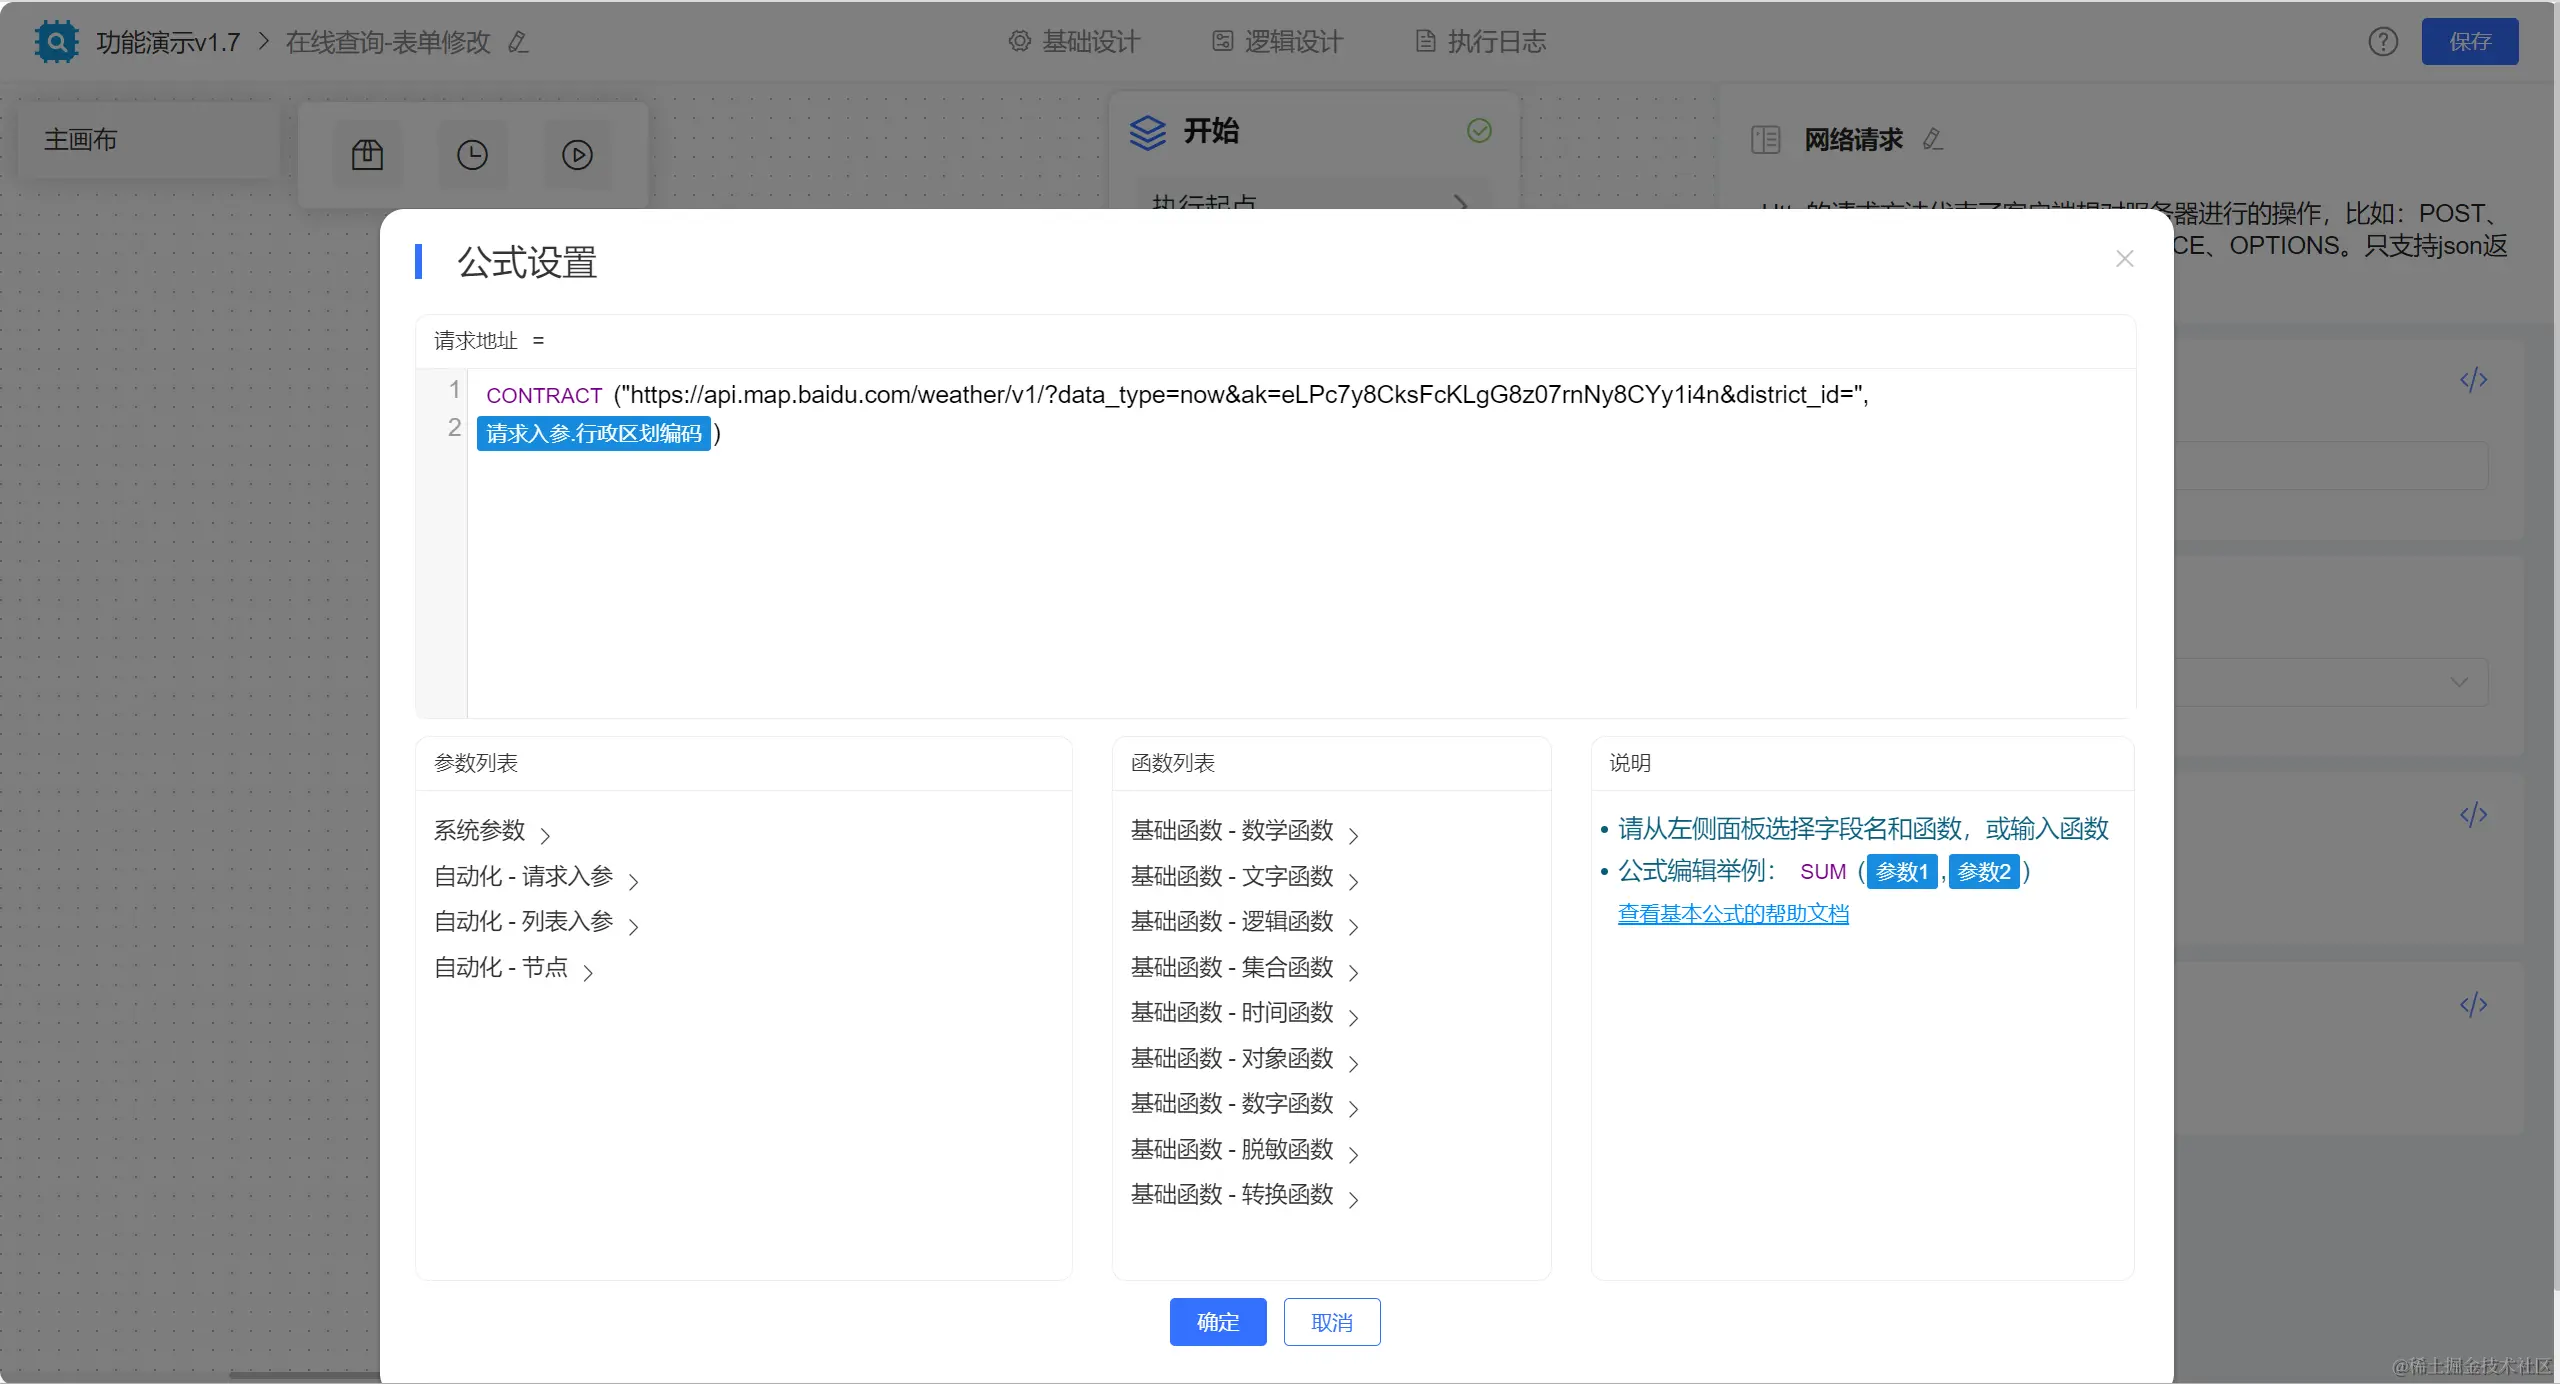The height and width of the screenshot is (1384, 2560).
Task: Click the topmost code formula icon
Action: 2473,380
